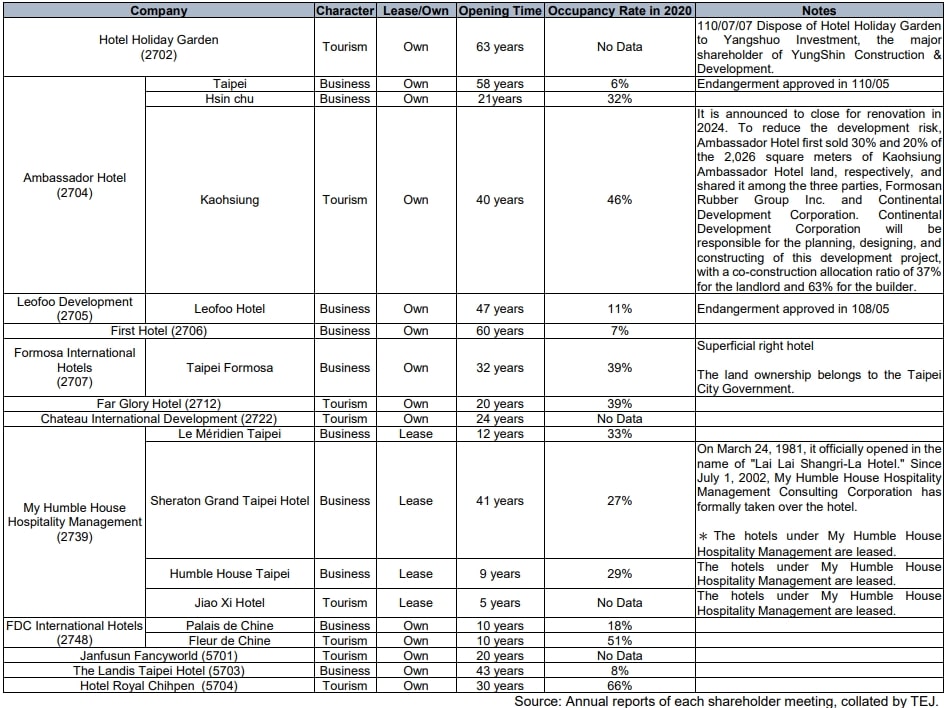Click the Source footnote text below table

tap(727, 701)
